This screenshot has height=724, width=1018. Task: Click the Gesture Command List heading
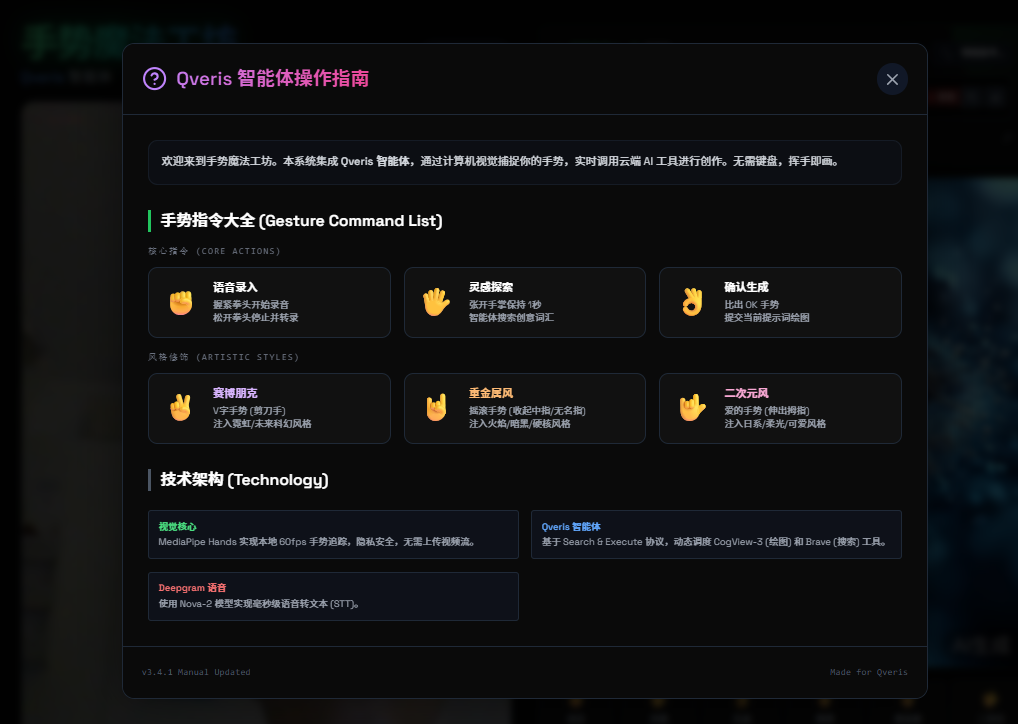click(301, 221)
